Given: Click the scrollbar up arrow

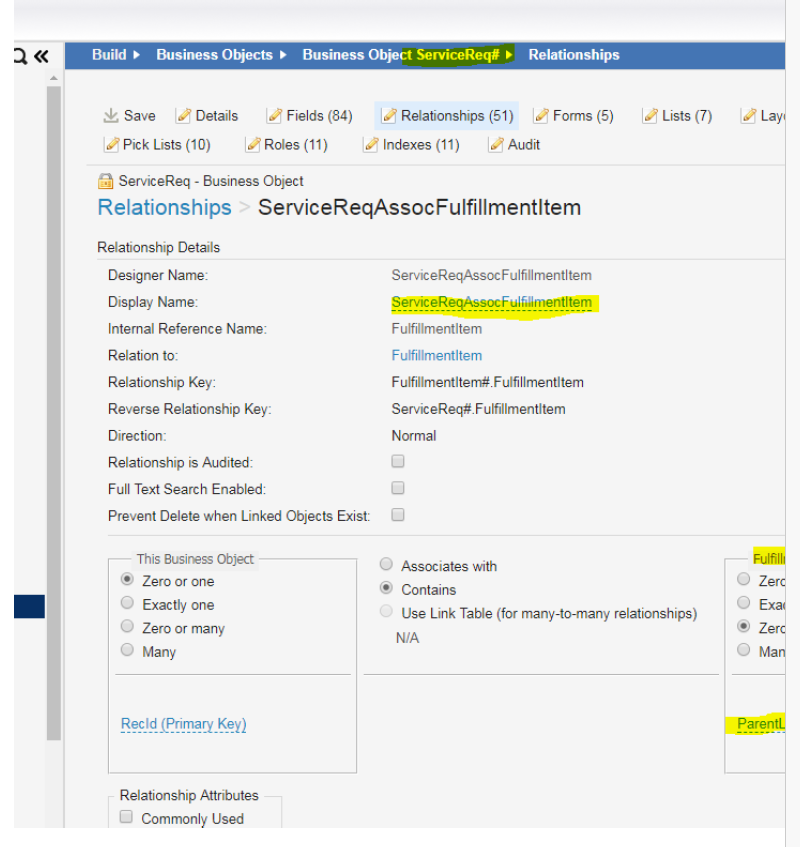Looking at the screenshot, I should click(53, 78).
